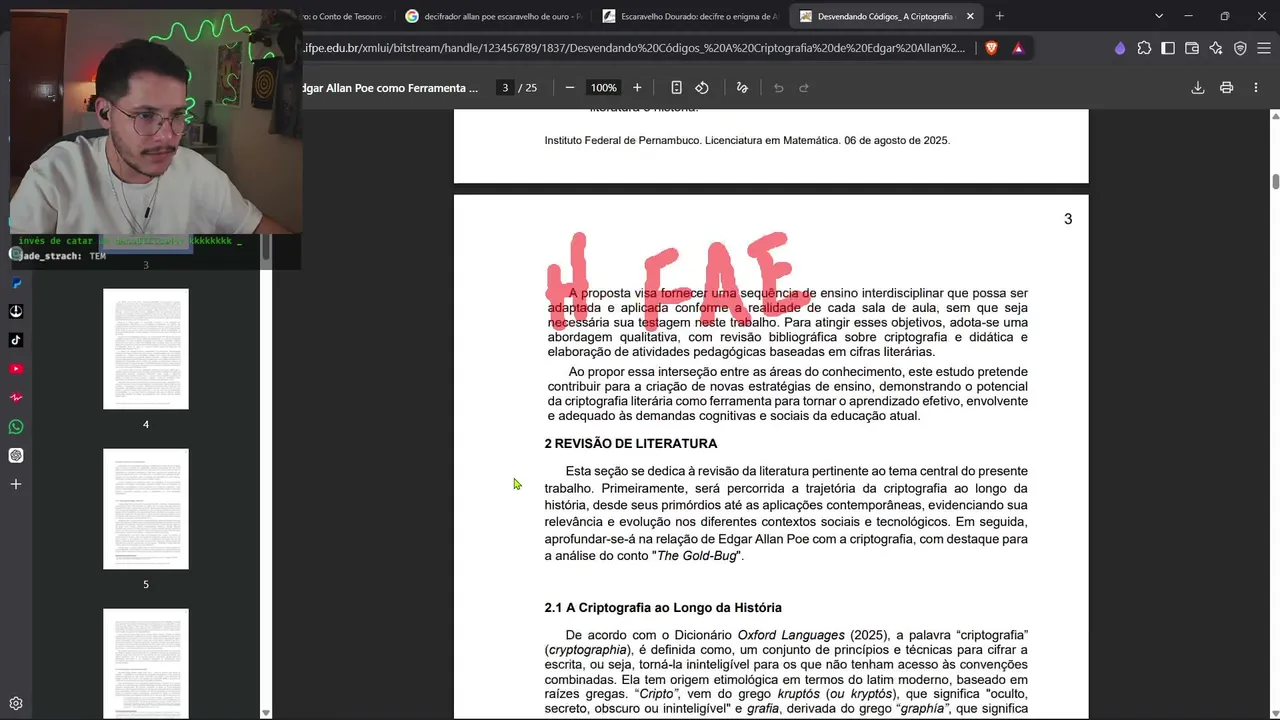Open the browser main hamburger menu

[x=1263, y=48]
